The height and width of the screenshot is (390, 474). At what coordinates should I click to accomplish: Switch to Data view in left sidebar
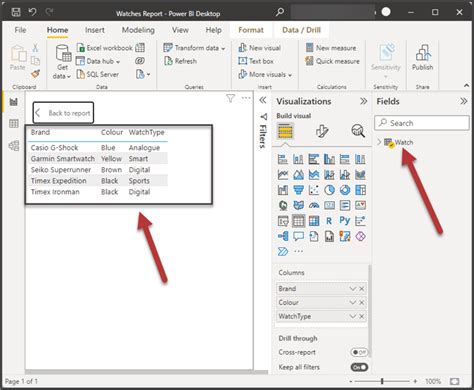click(14, 124)
